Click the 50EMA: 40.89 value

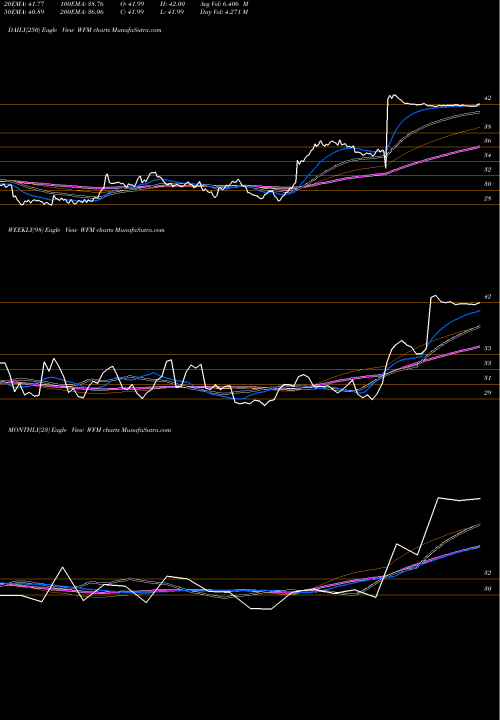26,12
